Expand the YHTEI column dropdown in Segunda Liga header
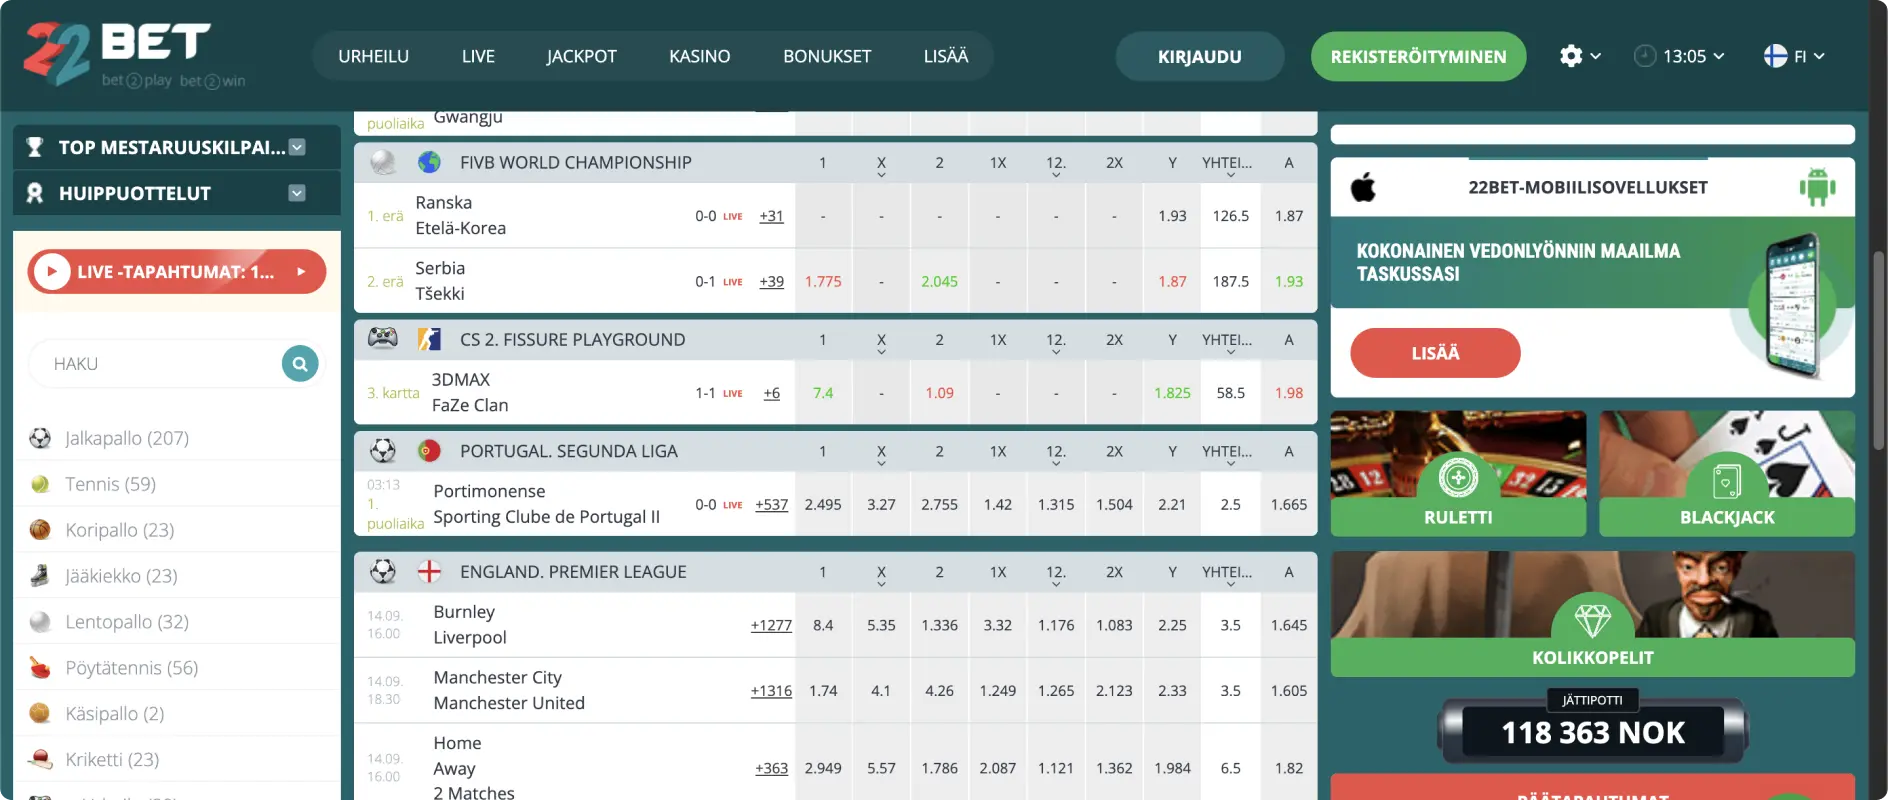This screenshot has width=1888, height=800. click(1231, 463)
